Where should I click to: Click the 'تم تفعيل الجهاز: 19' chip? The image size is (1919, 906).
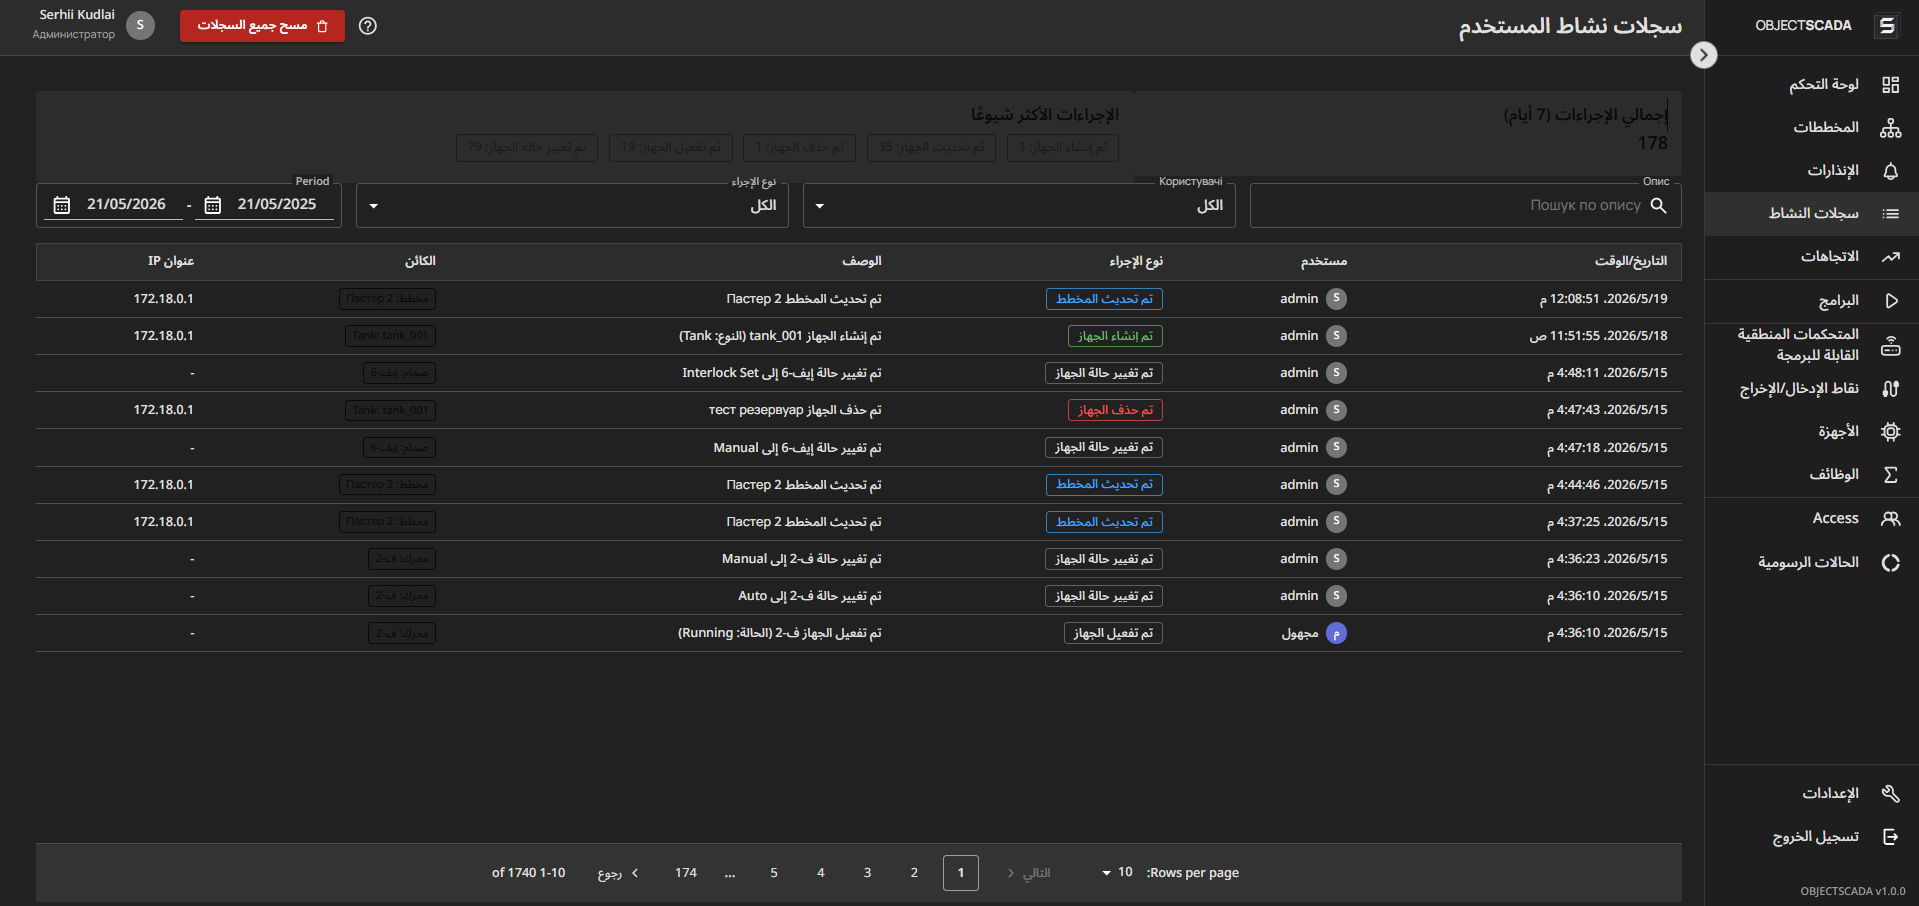pyautogui.click(x=671, y=148)
